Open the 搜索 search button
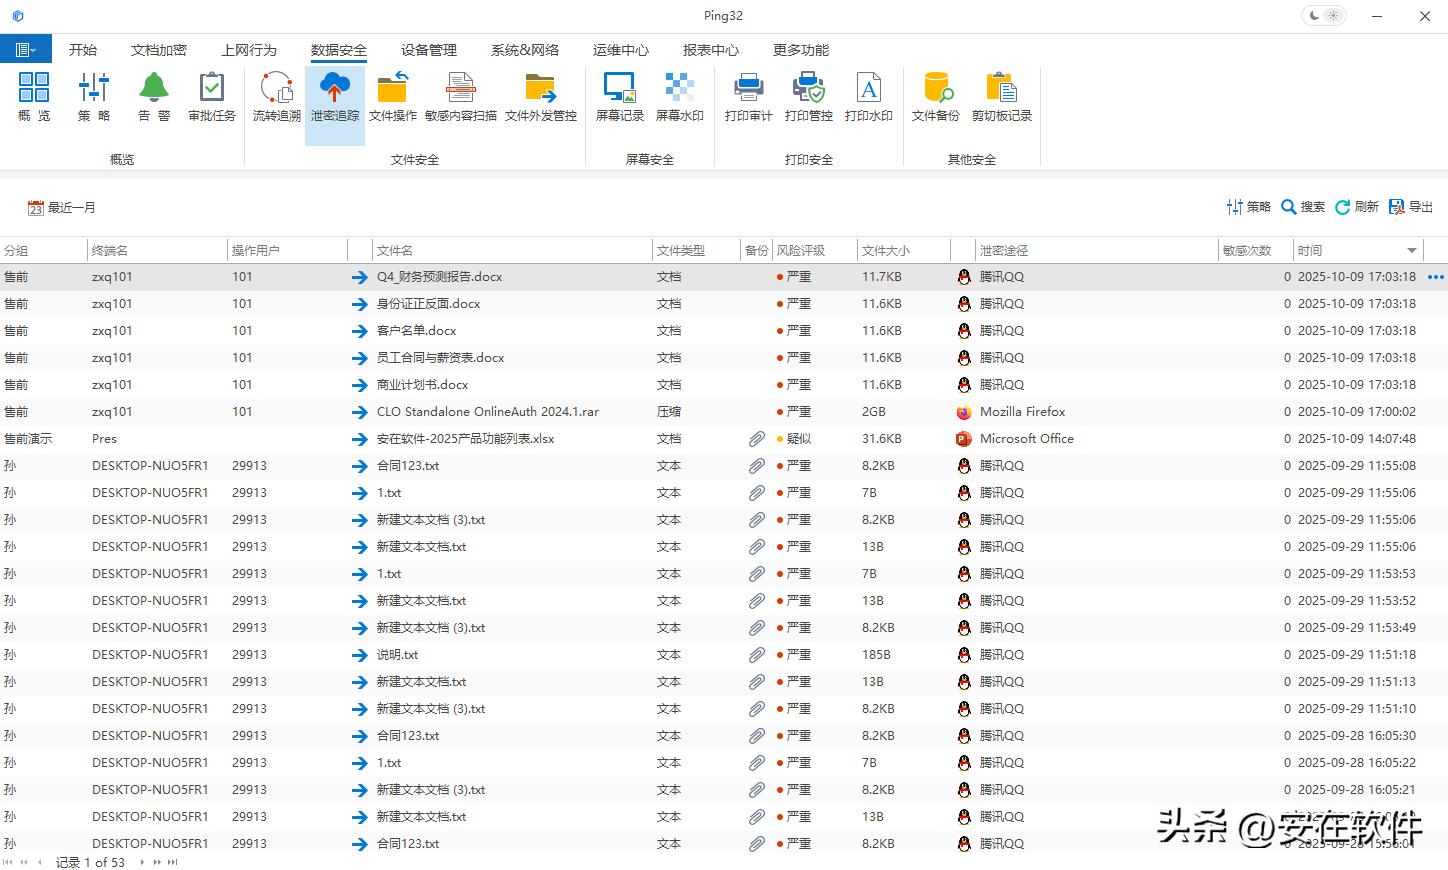 point(1303,207)
